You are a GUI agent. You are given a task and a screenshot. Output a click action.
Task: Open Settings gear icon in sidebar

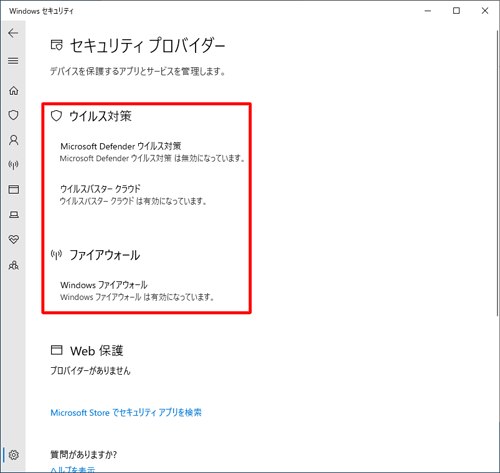tap(14, 455)
